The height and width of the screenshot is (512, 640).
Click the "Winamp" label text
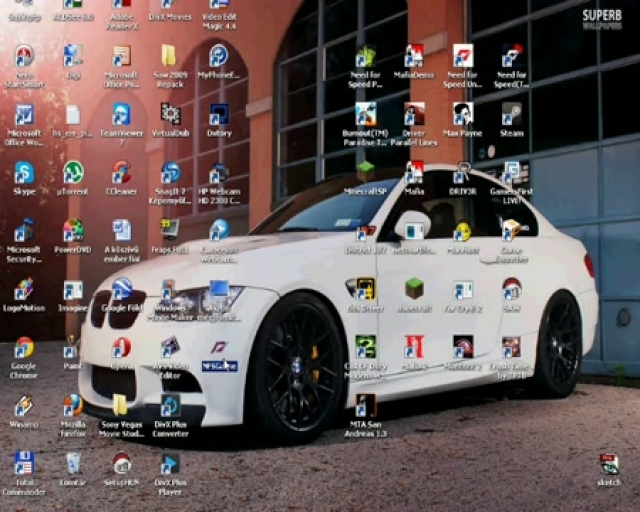click(24, 425)
